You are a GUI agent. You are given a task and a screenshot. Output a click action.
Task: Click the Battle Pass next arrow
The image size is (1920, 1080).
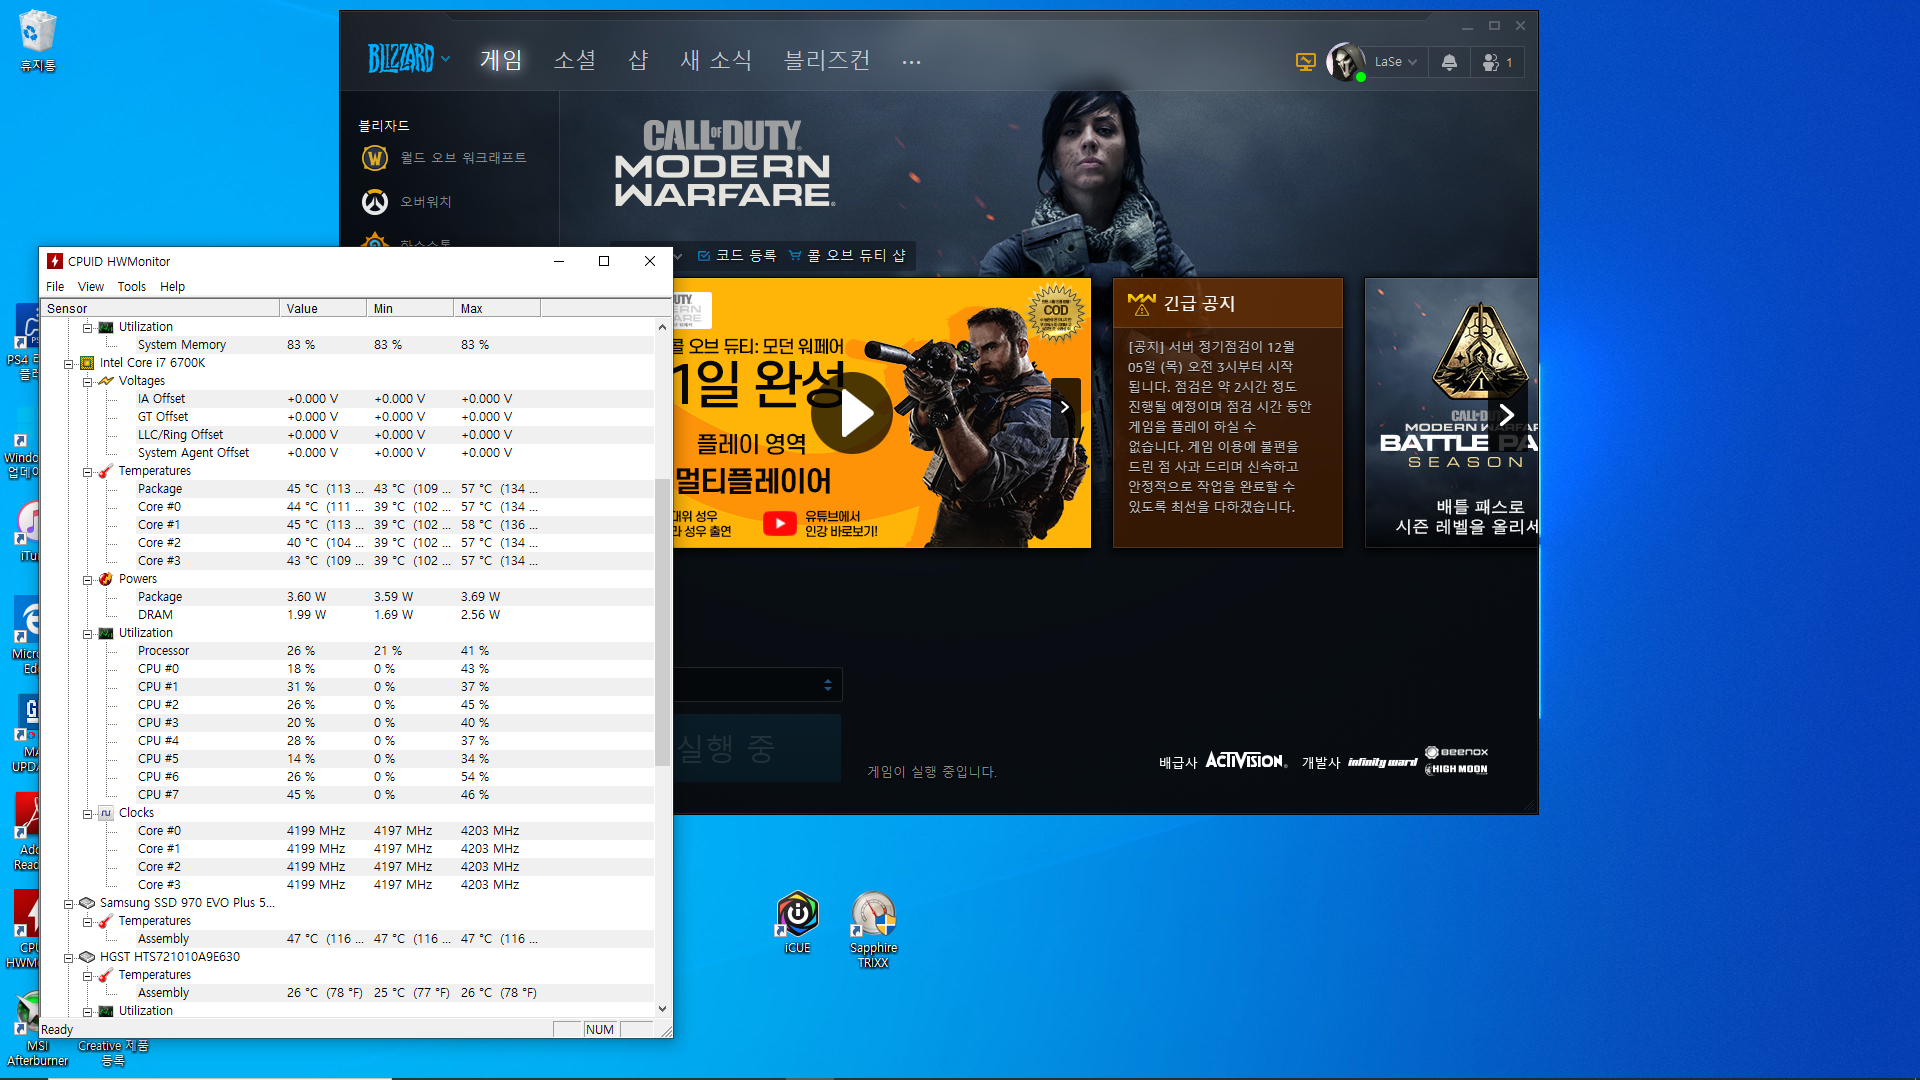(1506, 415)
